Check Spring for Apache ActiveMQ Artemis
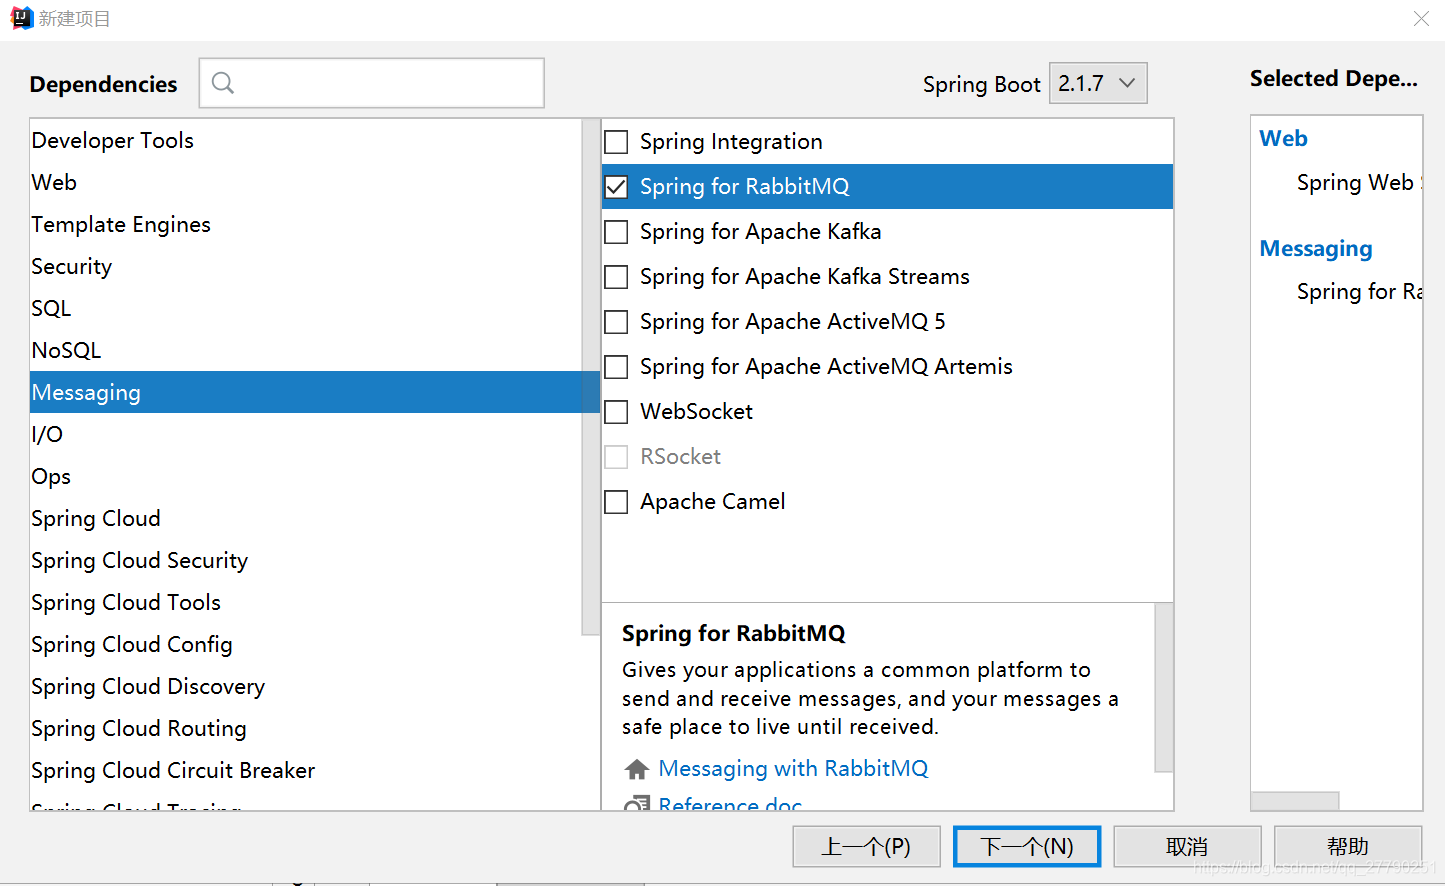The width and height of the screenshot is (1445, 886). [617, 367]
